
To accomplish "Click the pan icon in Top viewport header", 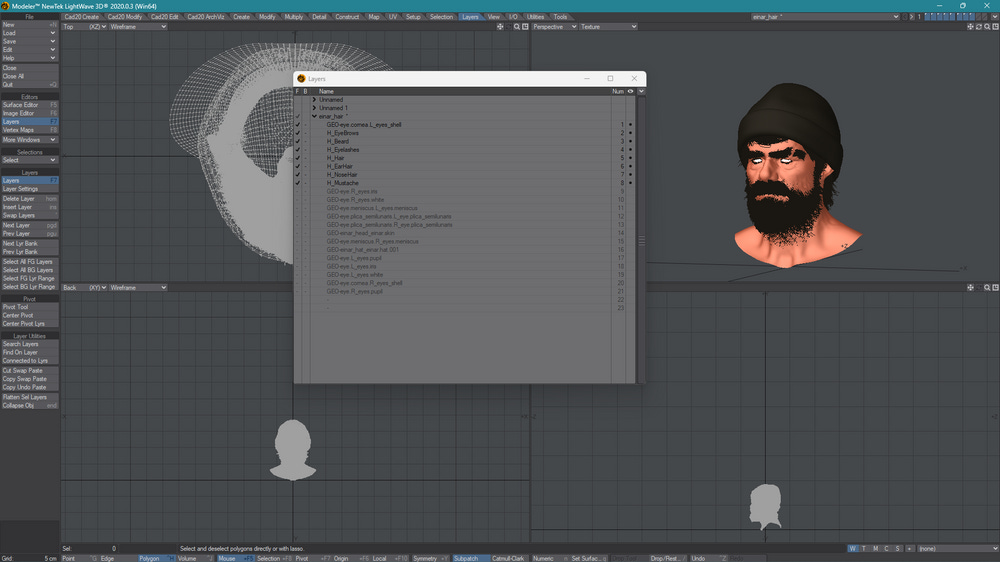I will point(500,27).
